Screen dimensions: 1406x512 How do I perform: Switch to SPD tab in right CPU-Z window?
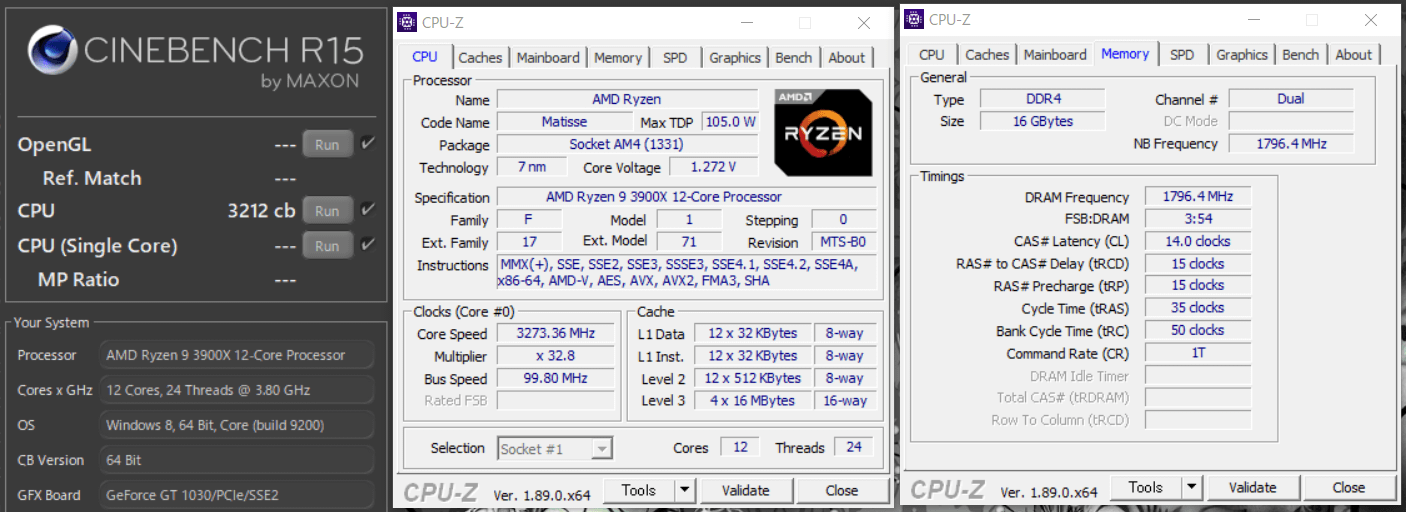(1182, 55)
